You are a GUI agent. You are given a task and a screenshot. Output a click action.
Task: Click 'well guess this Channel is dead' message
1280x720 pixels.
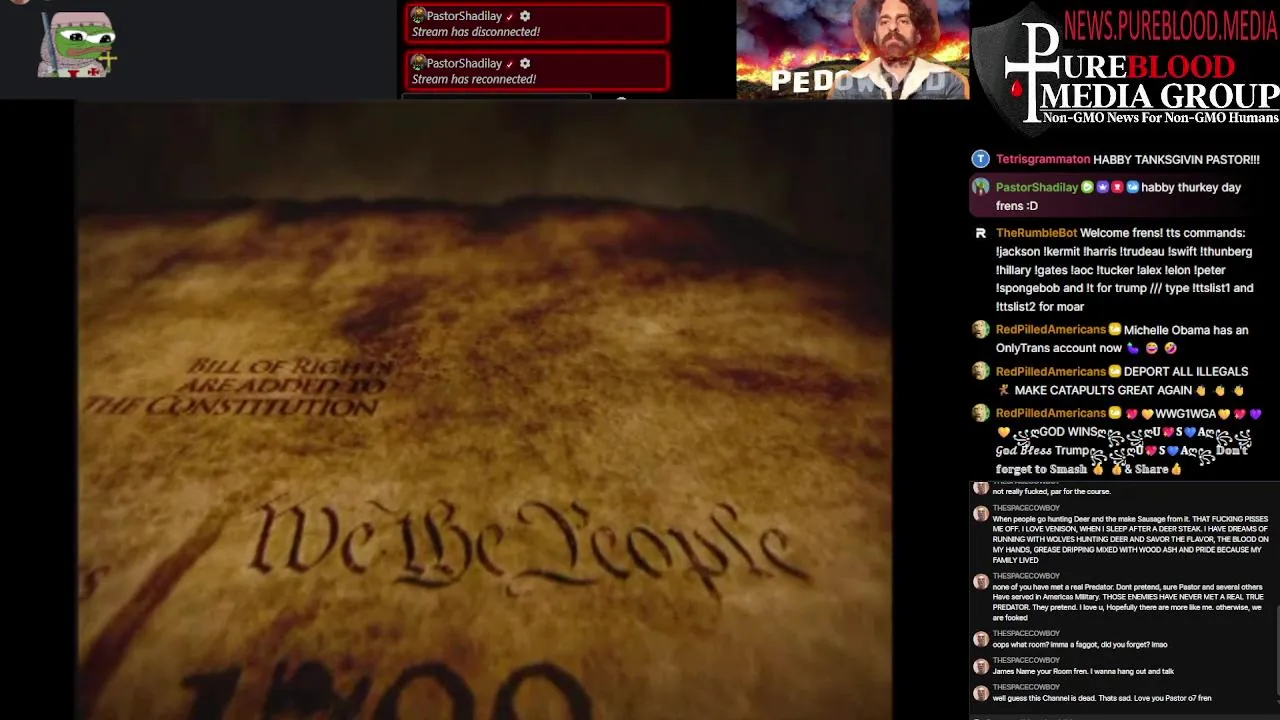pyautogui.click(x=1102, y=698)
